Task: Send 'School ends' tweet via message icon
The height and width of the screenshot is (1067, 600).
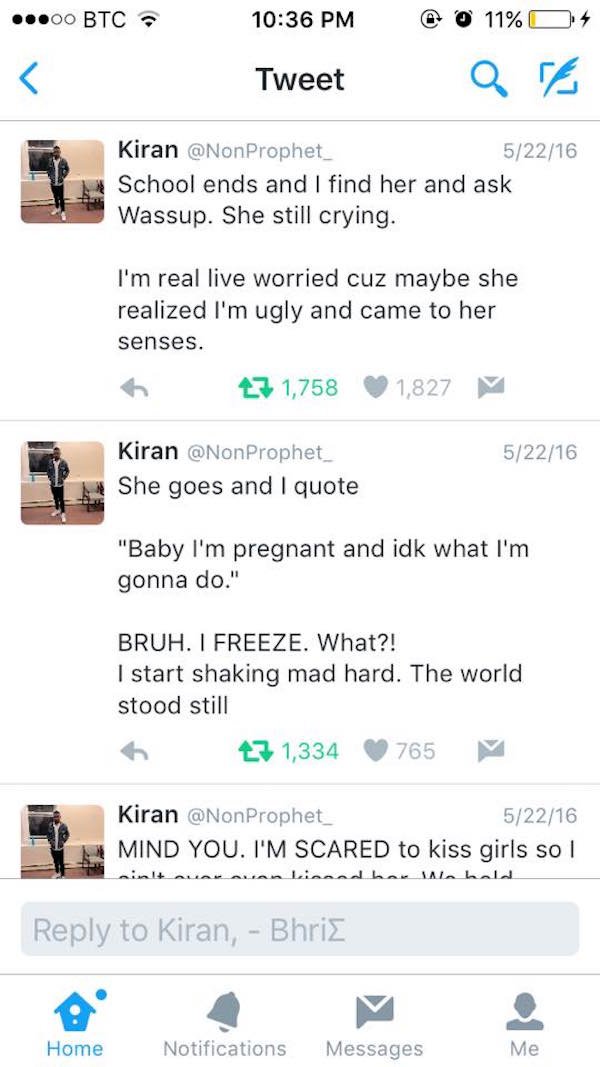Action: 491,387
